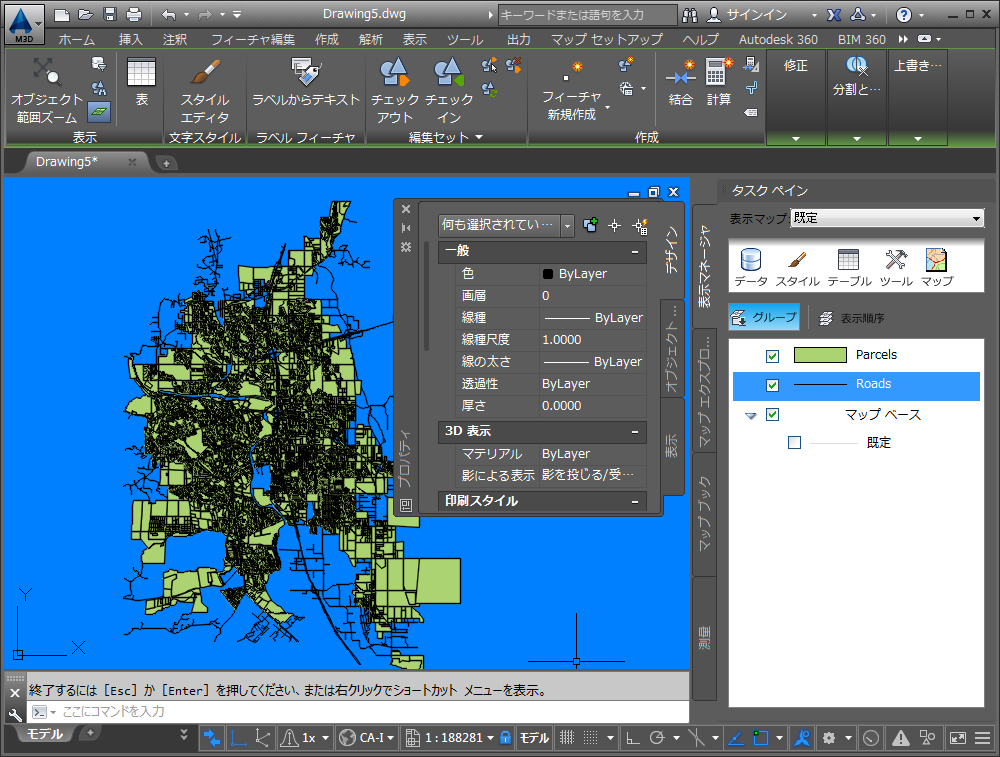Click the Zoom to Object Extents icon
Image resolution: width=1000 pixels, height=757 pixels.
pos(46,73)
